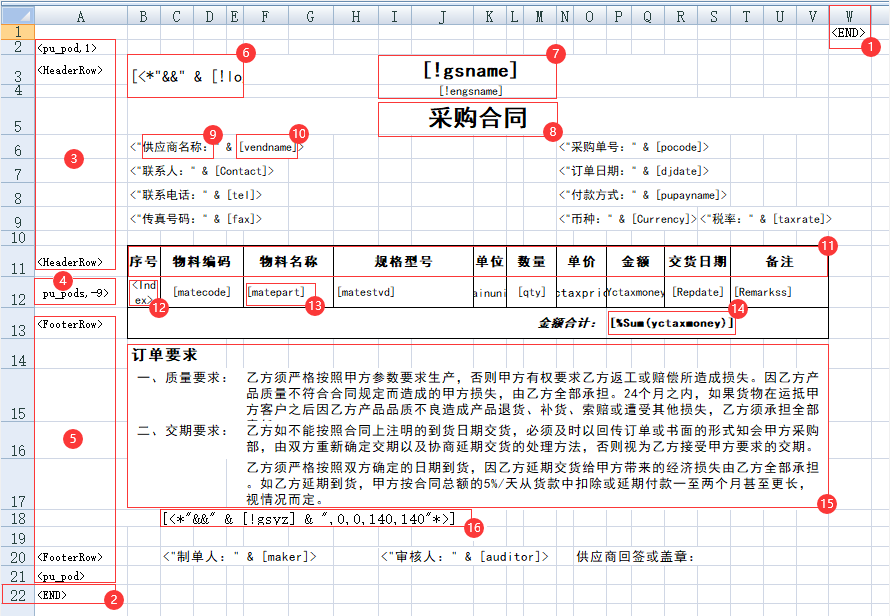The width and height of the screenshot is (890, 616).
Task: Select the <Index> cell
Action: pos(144,292)
